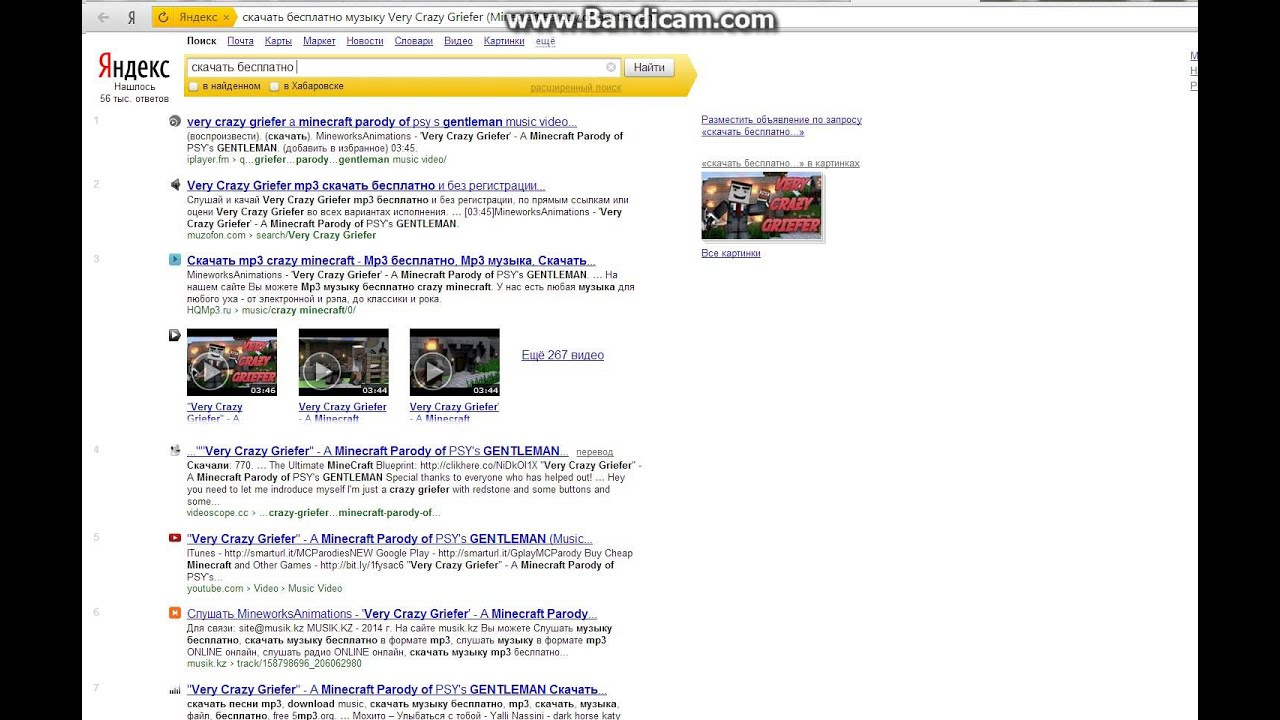Expand the 'ещё' services menu

click(545, 41)
